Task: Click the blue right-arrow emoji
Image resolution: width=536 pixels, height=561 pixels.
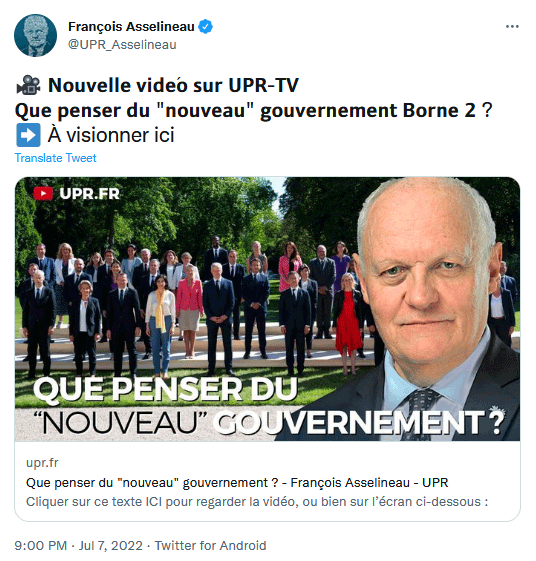Action: point(28,135)
